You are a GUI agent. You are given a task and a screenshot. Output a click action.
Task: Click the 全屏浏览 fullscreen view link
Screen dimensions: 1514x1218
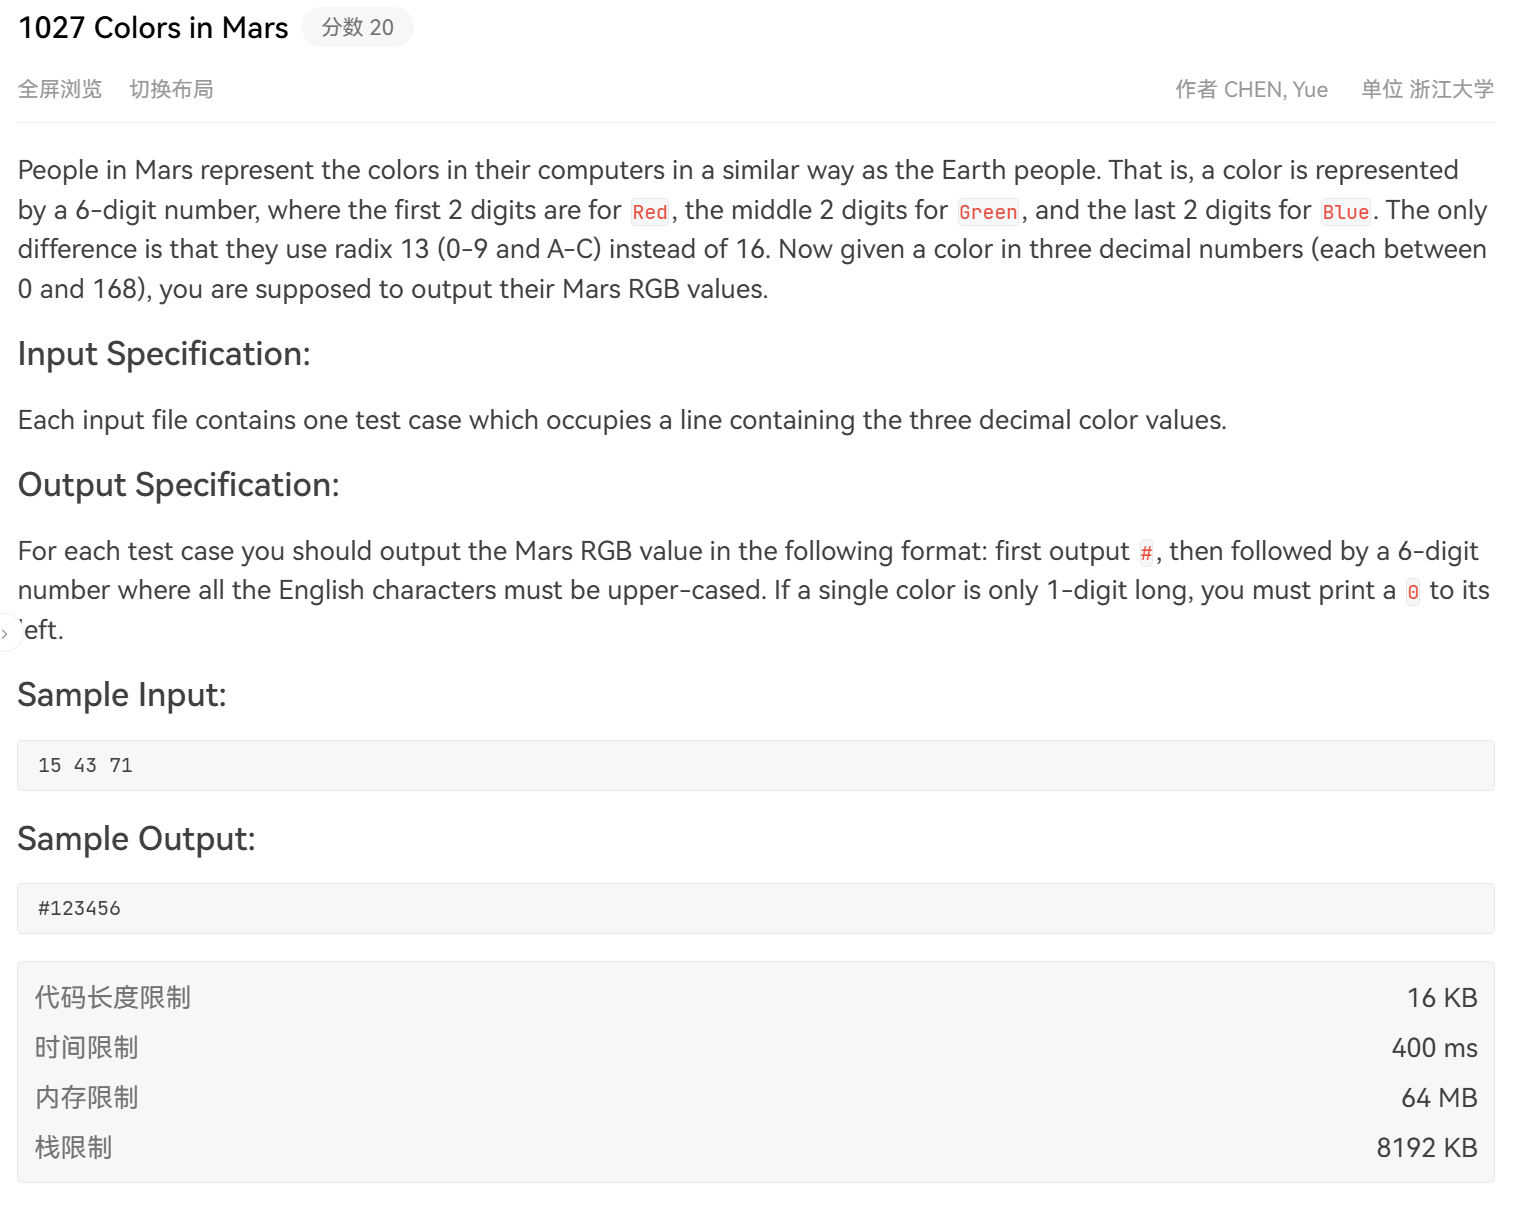(x=60, y=89)
